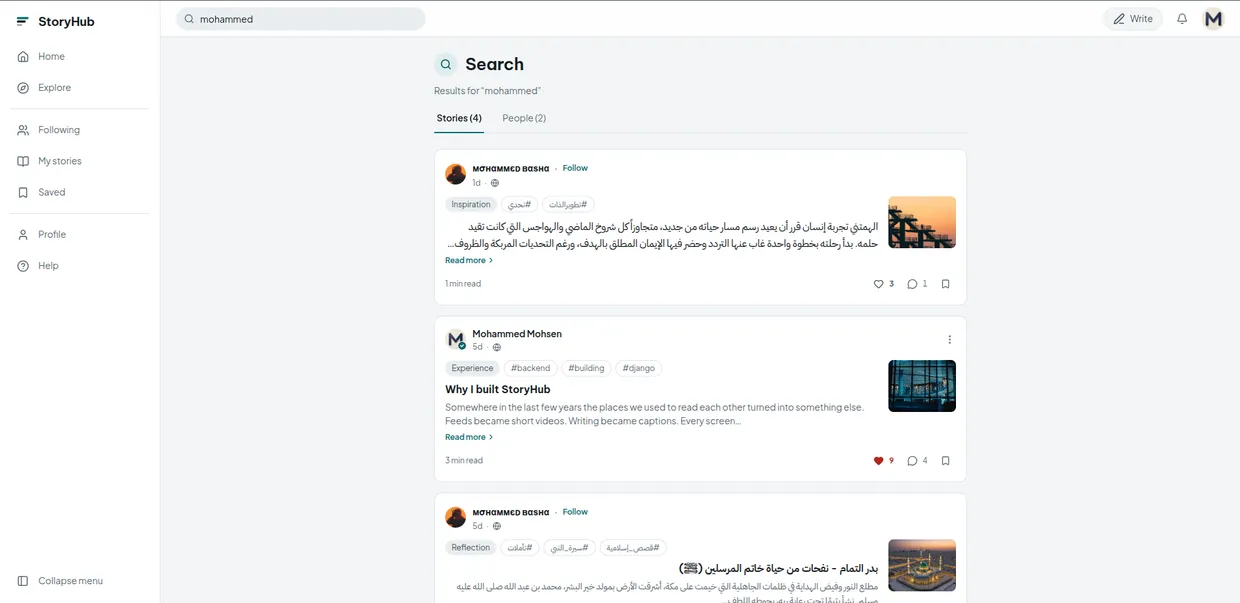Click '1 min read' text
Viewport: 1240px width, 603px height.
pos(463,284)
